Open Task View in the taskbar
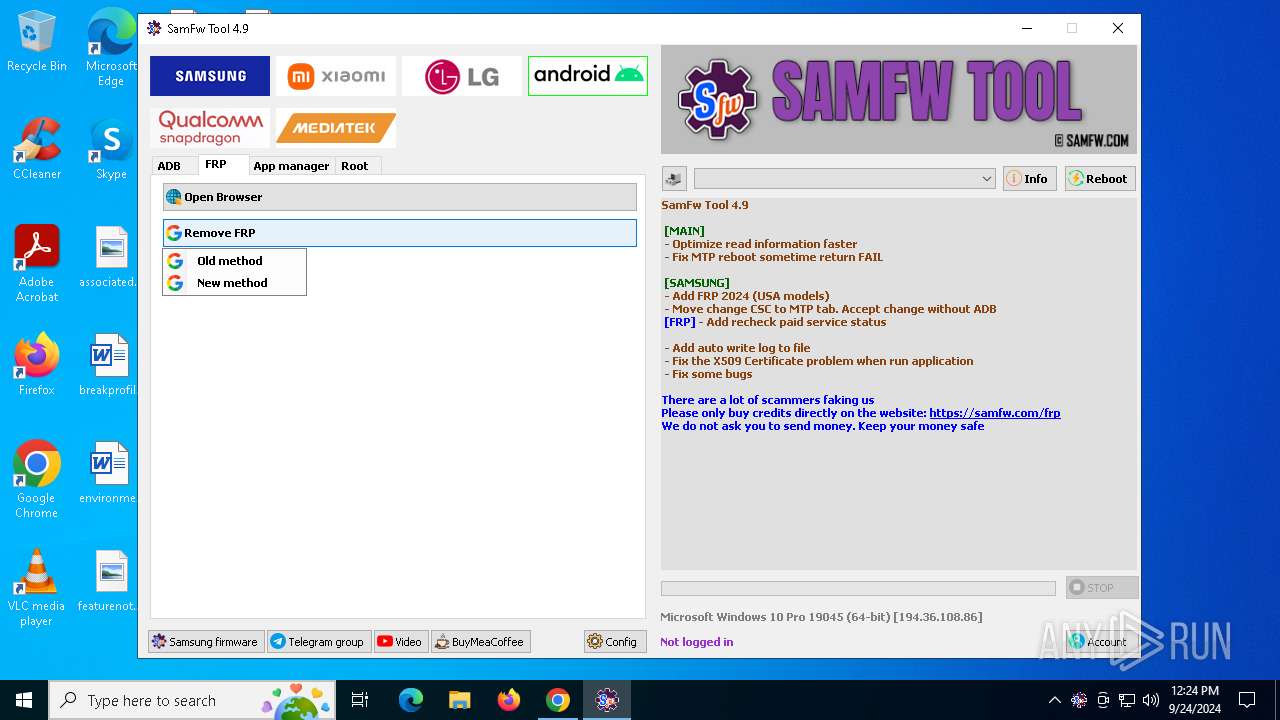1280x720 pixels. 361,700
